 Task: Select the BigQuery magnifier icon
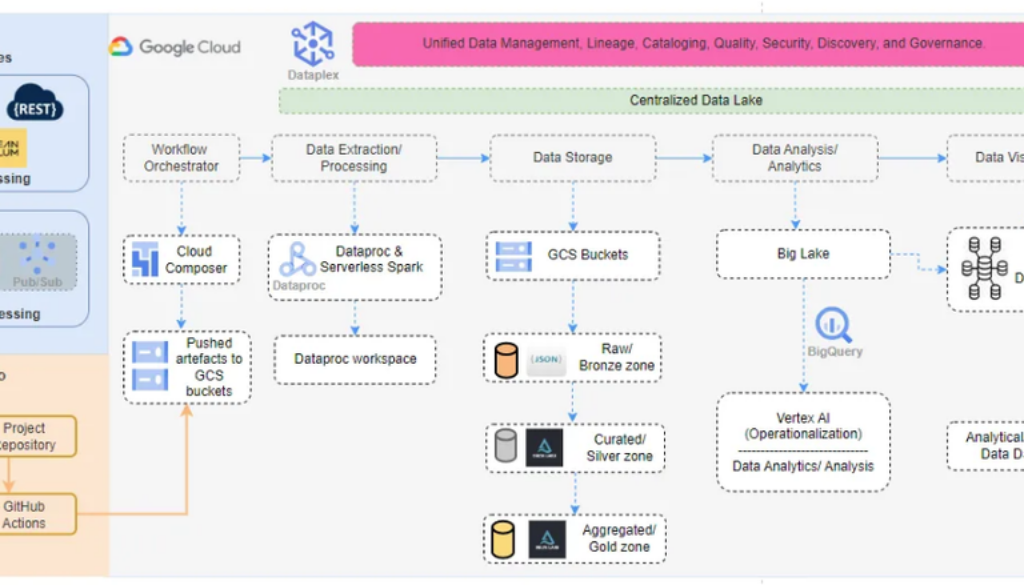tap(832, 325)
